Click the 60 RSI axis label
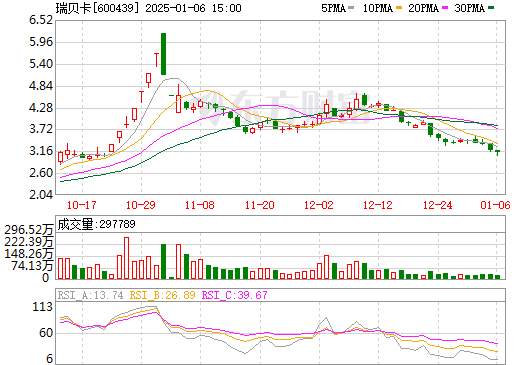Viewport: 520px width, 365px height. (46, 333)
